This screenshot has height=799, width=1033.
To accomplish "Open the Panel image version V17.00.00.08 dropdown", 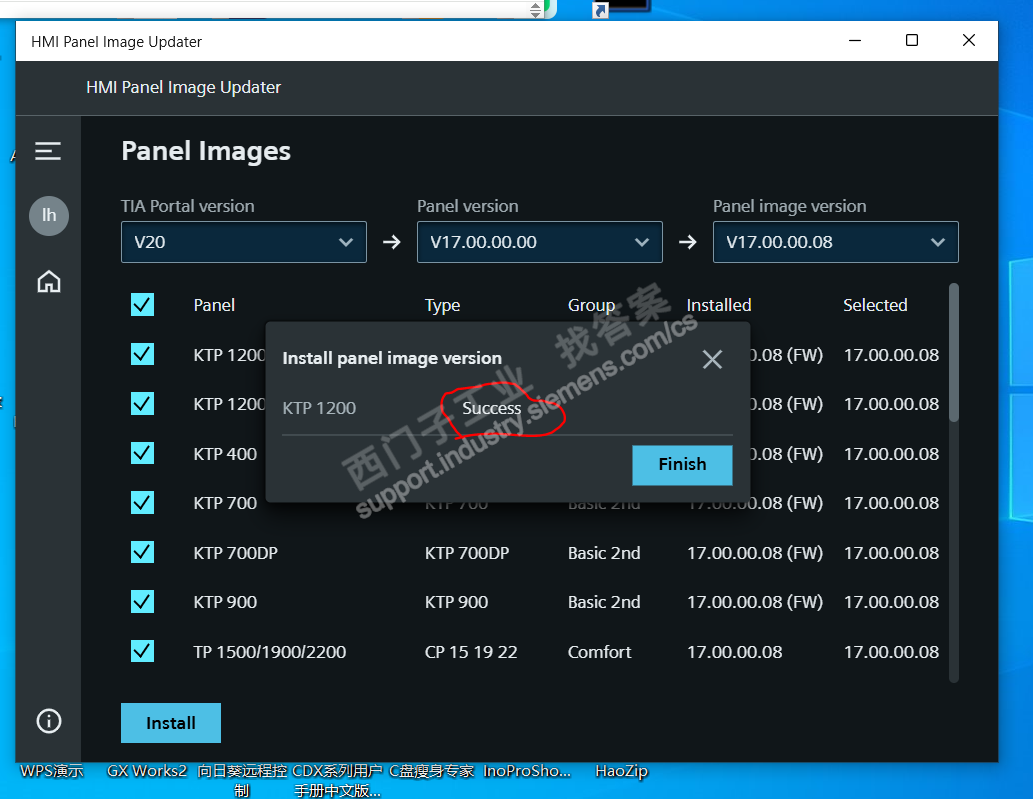I will [x=835, y=242].
